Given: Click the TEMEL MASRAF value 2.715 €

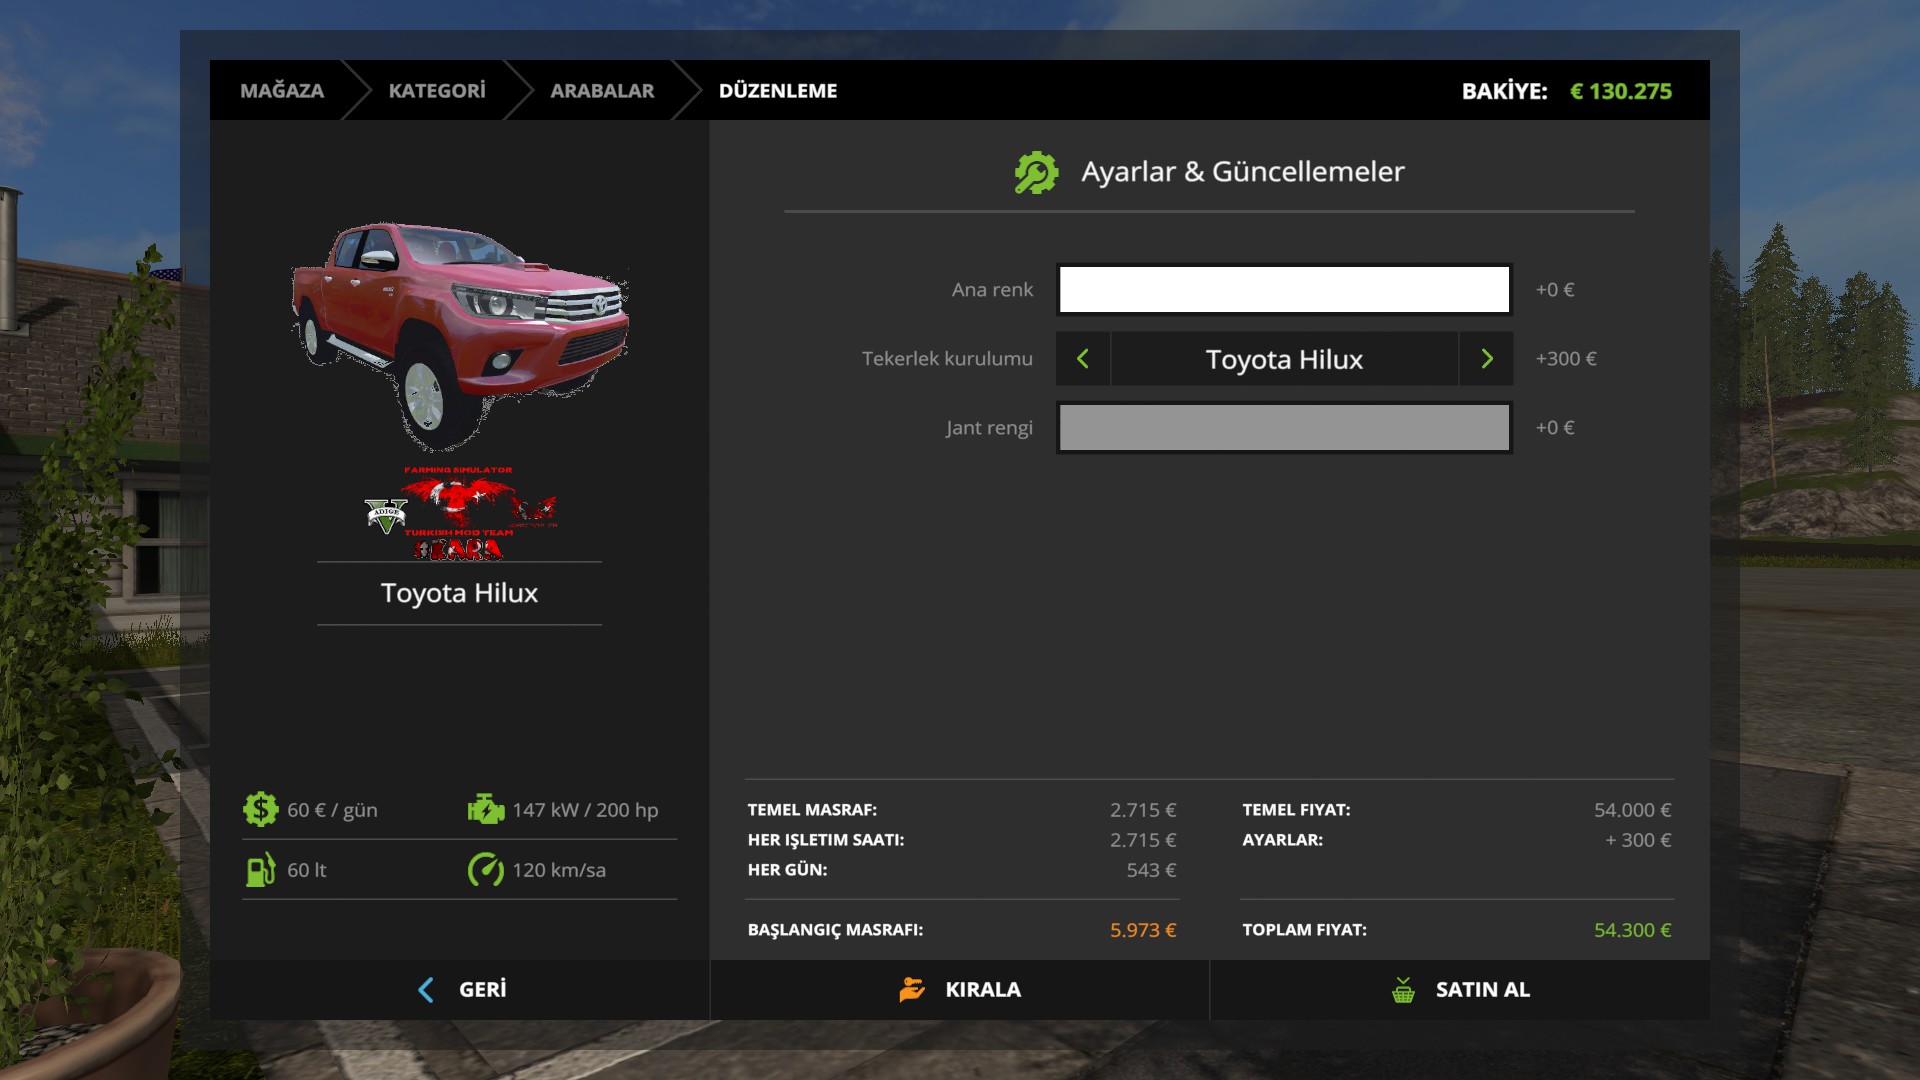Looking at the screenshot, I should click(1143, 810).
